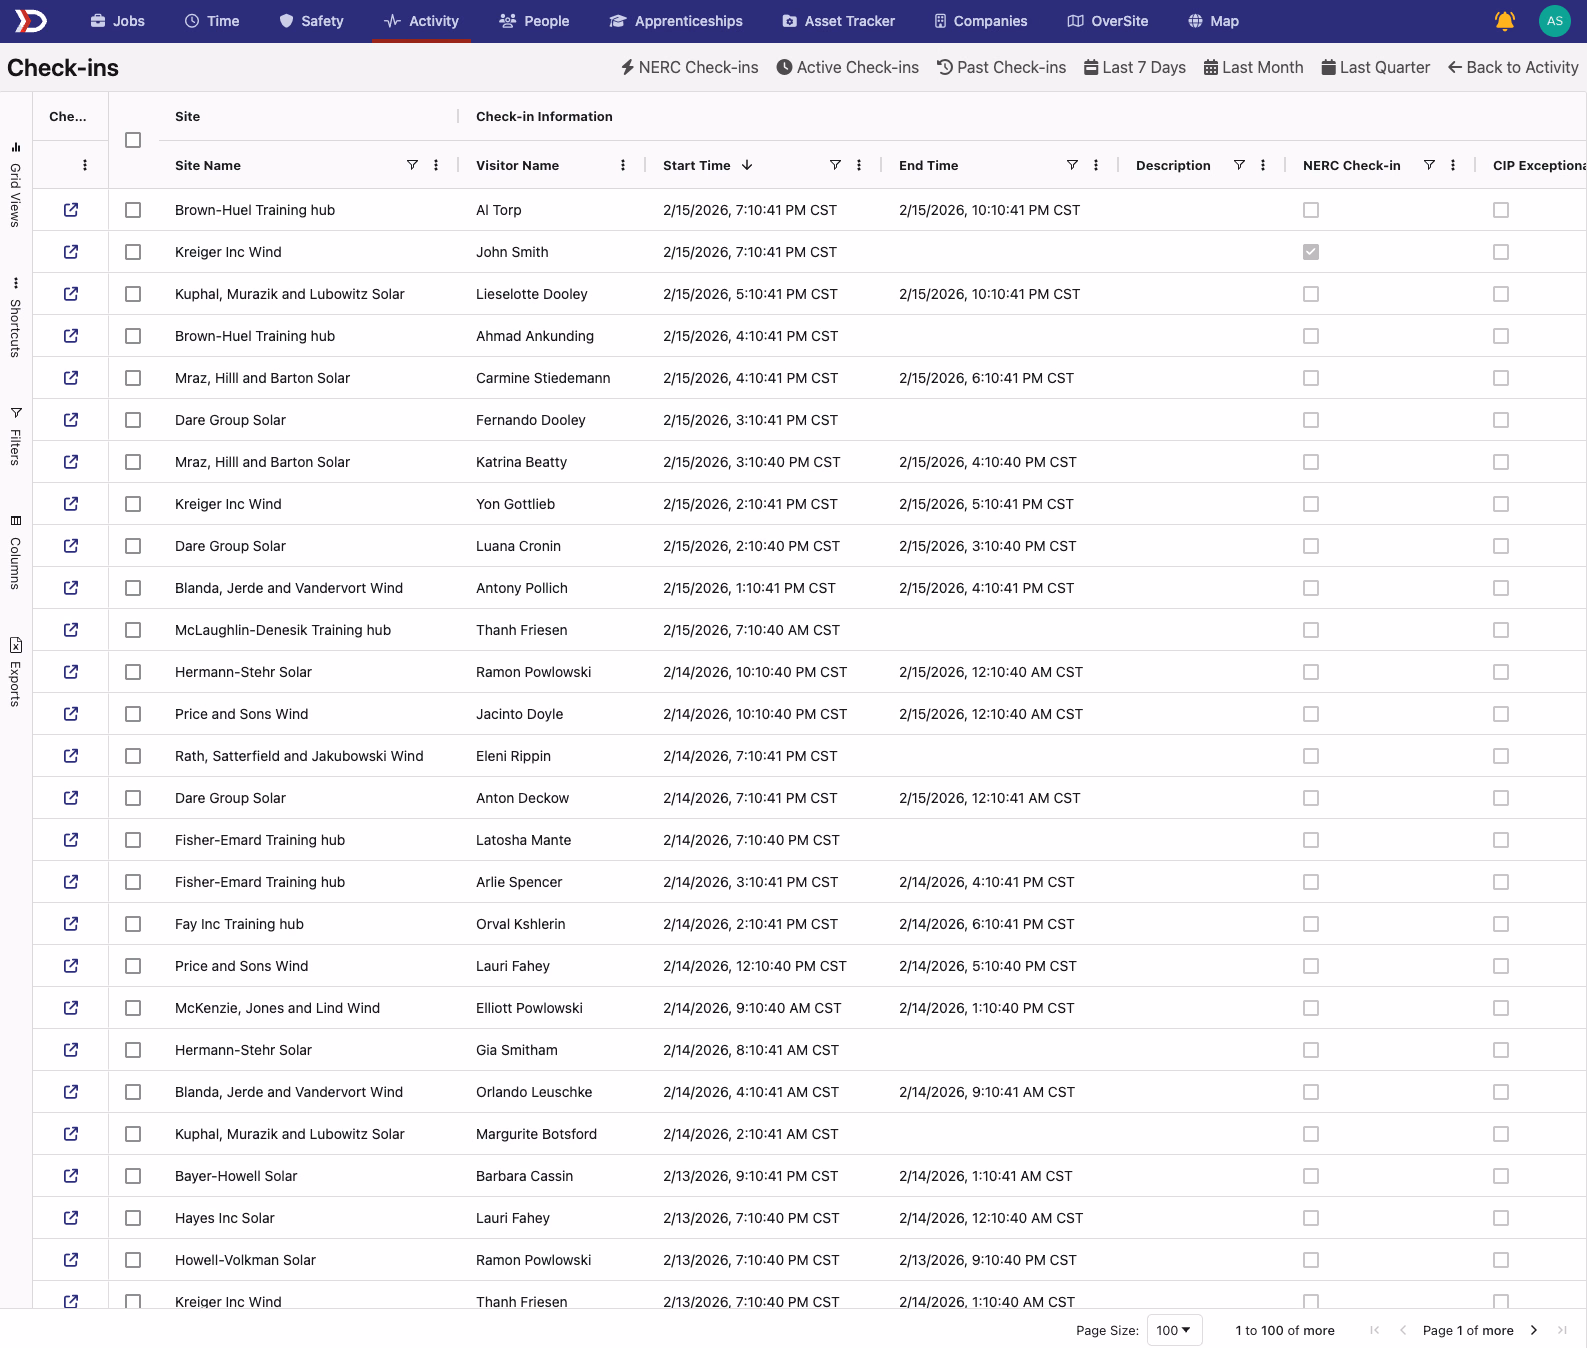Open the Che... column group menu
The image size is (1587, 1348).
coord(85,165)
